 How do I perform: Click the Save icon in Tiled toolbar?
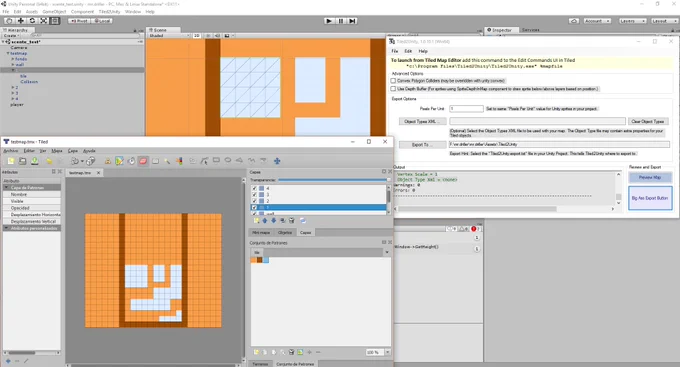(35, 161)
